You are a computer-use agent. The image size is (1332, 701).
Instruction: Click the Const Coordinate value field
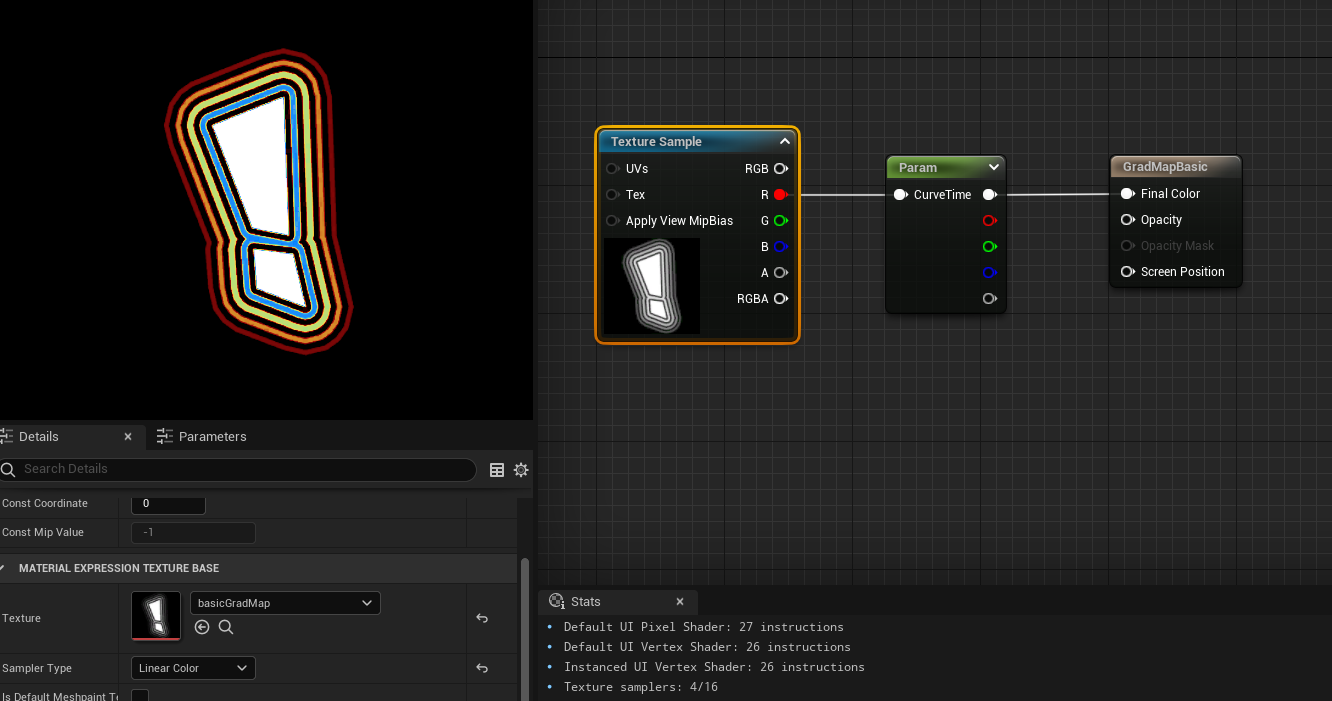pyautogui.click(x=168, y=504)
